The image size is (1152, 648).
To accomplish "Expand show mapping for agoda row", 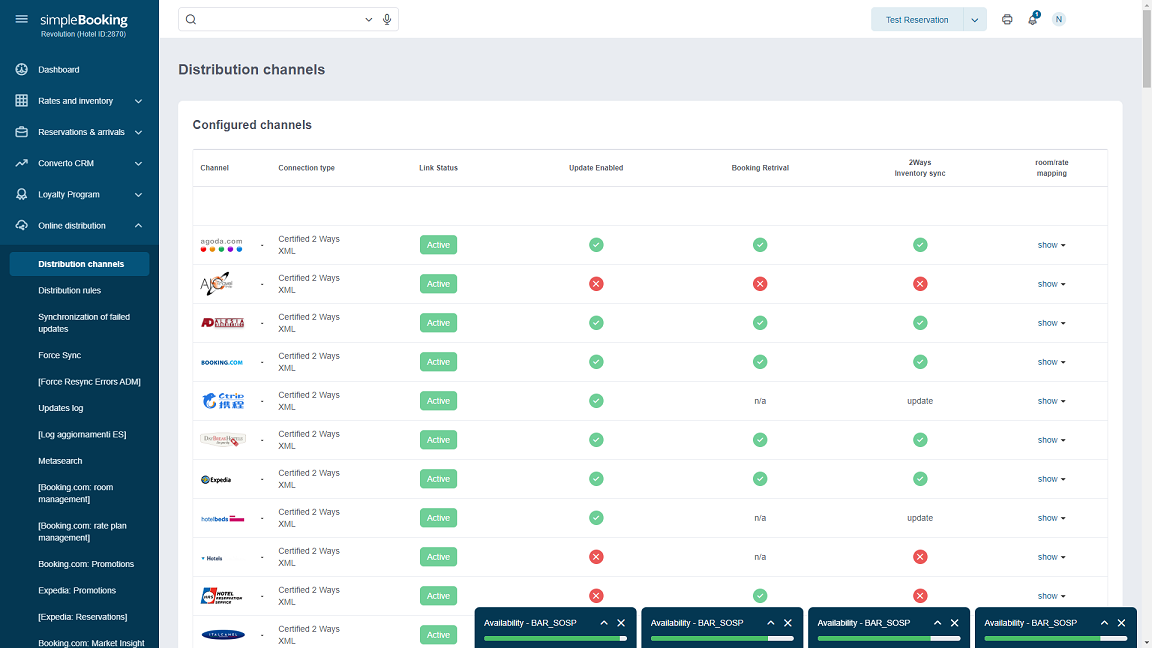I will point(1051,245).
